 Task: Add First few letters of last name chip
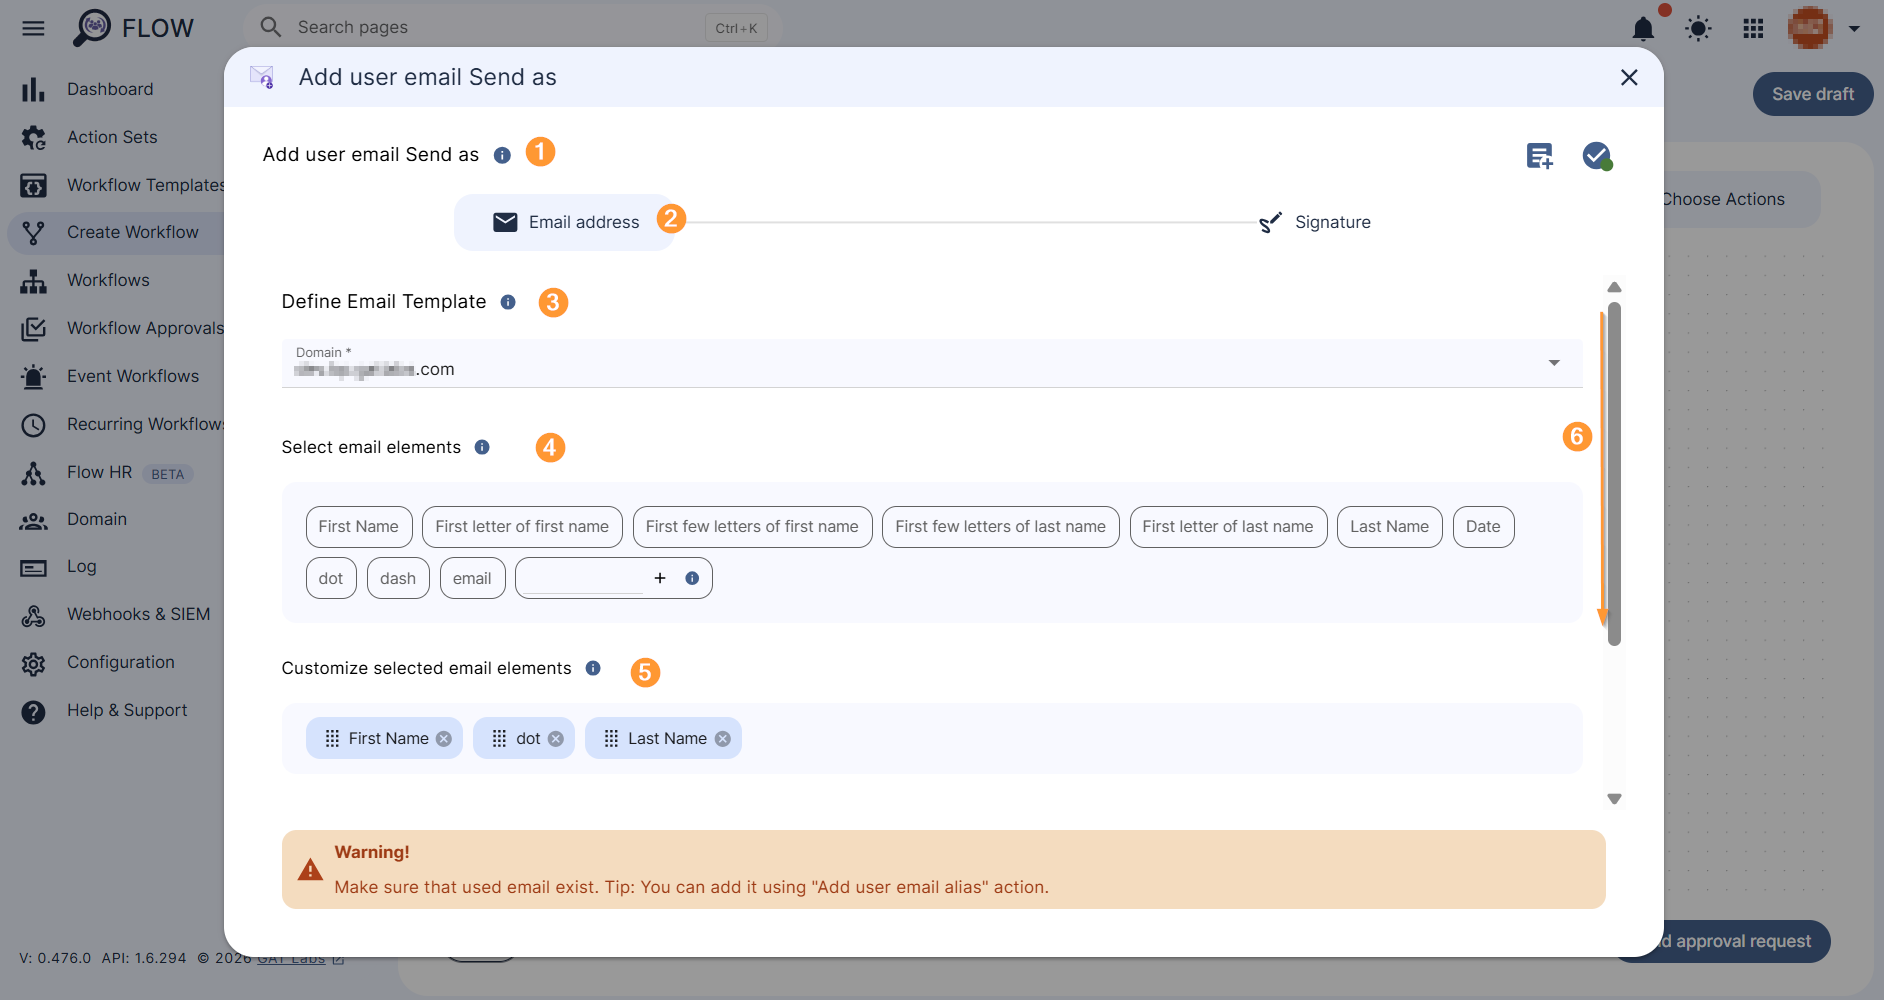1001,527
